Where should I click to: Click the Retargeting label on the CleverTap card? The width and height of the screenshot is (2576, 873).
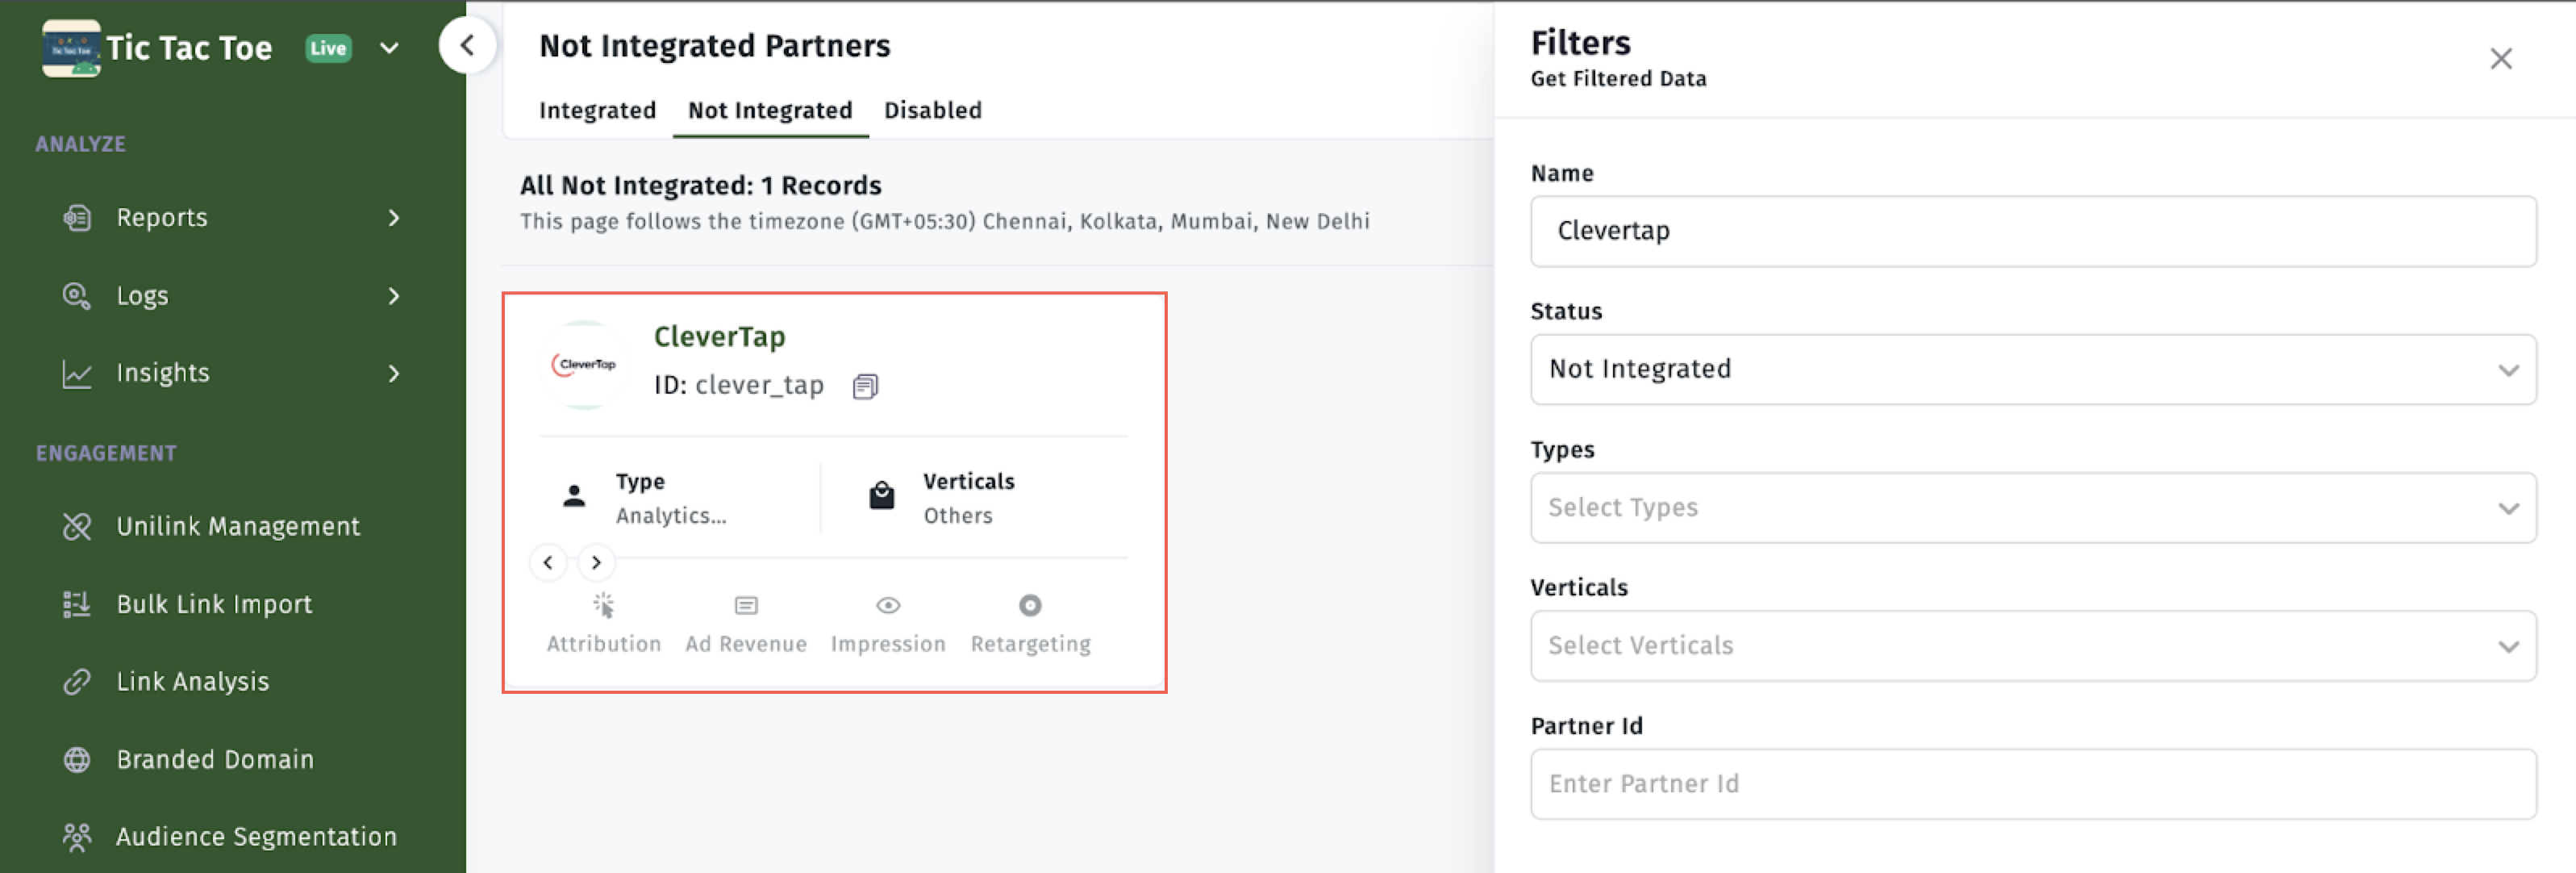[x=1030, y=644]
